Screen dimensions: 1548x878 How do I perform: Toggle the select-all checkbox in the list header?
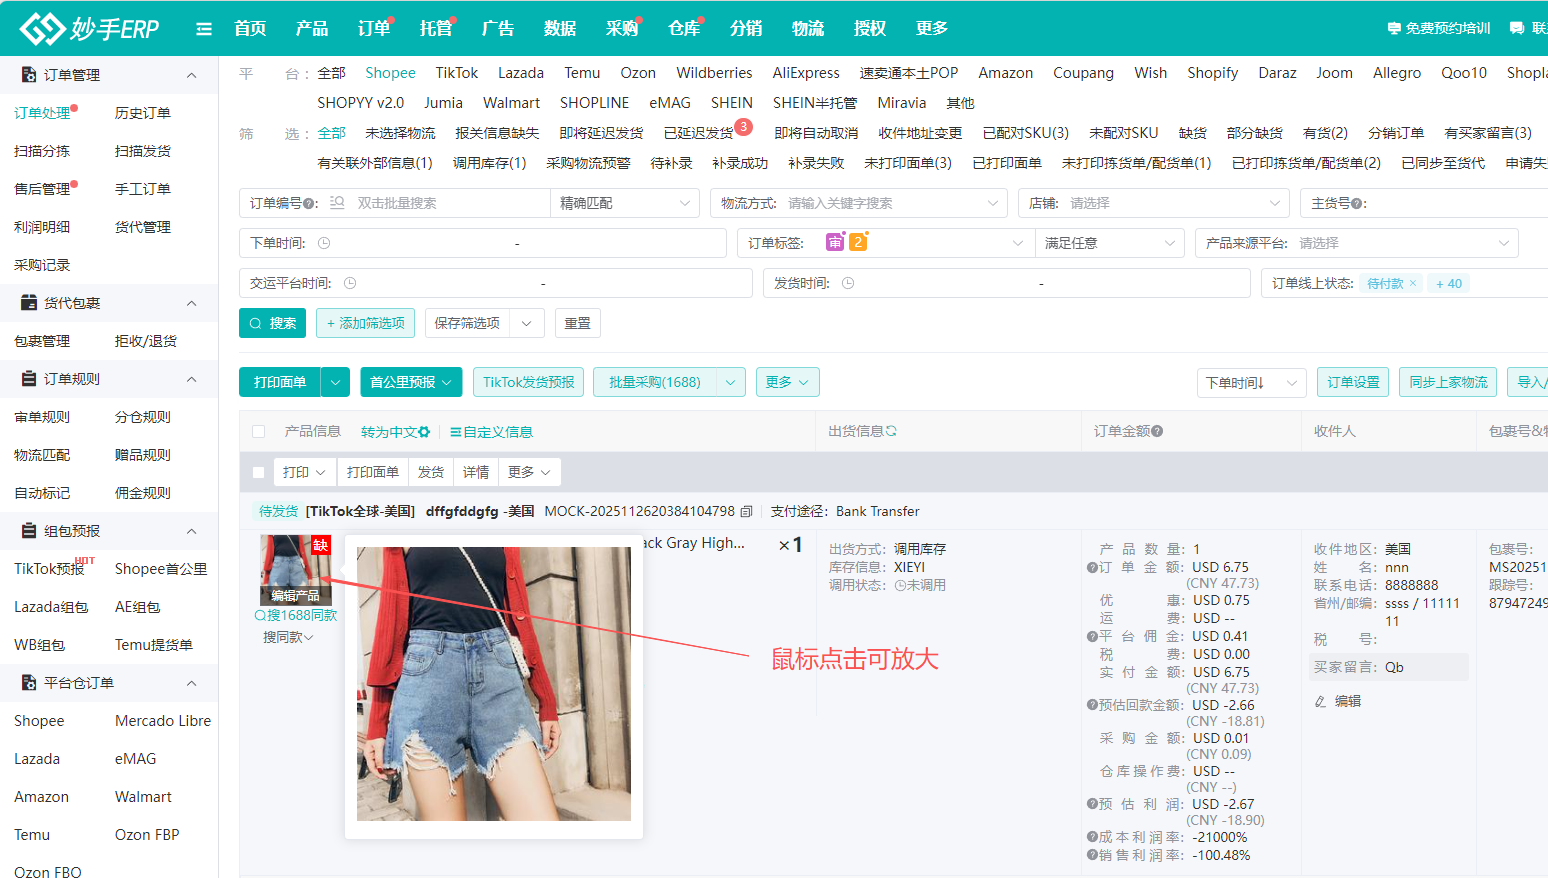(258, 431)
